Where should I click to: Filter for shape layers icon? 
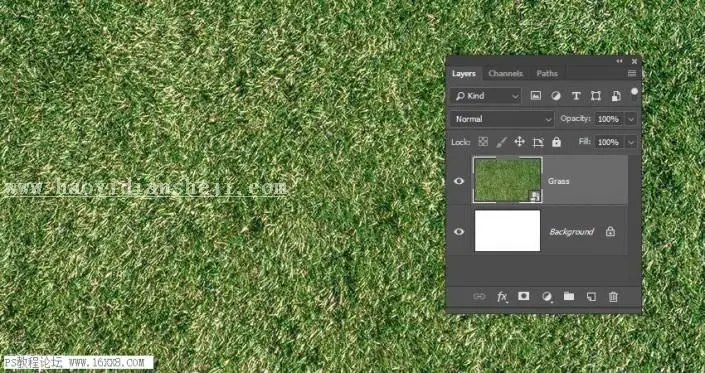point(596,96)
